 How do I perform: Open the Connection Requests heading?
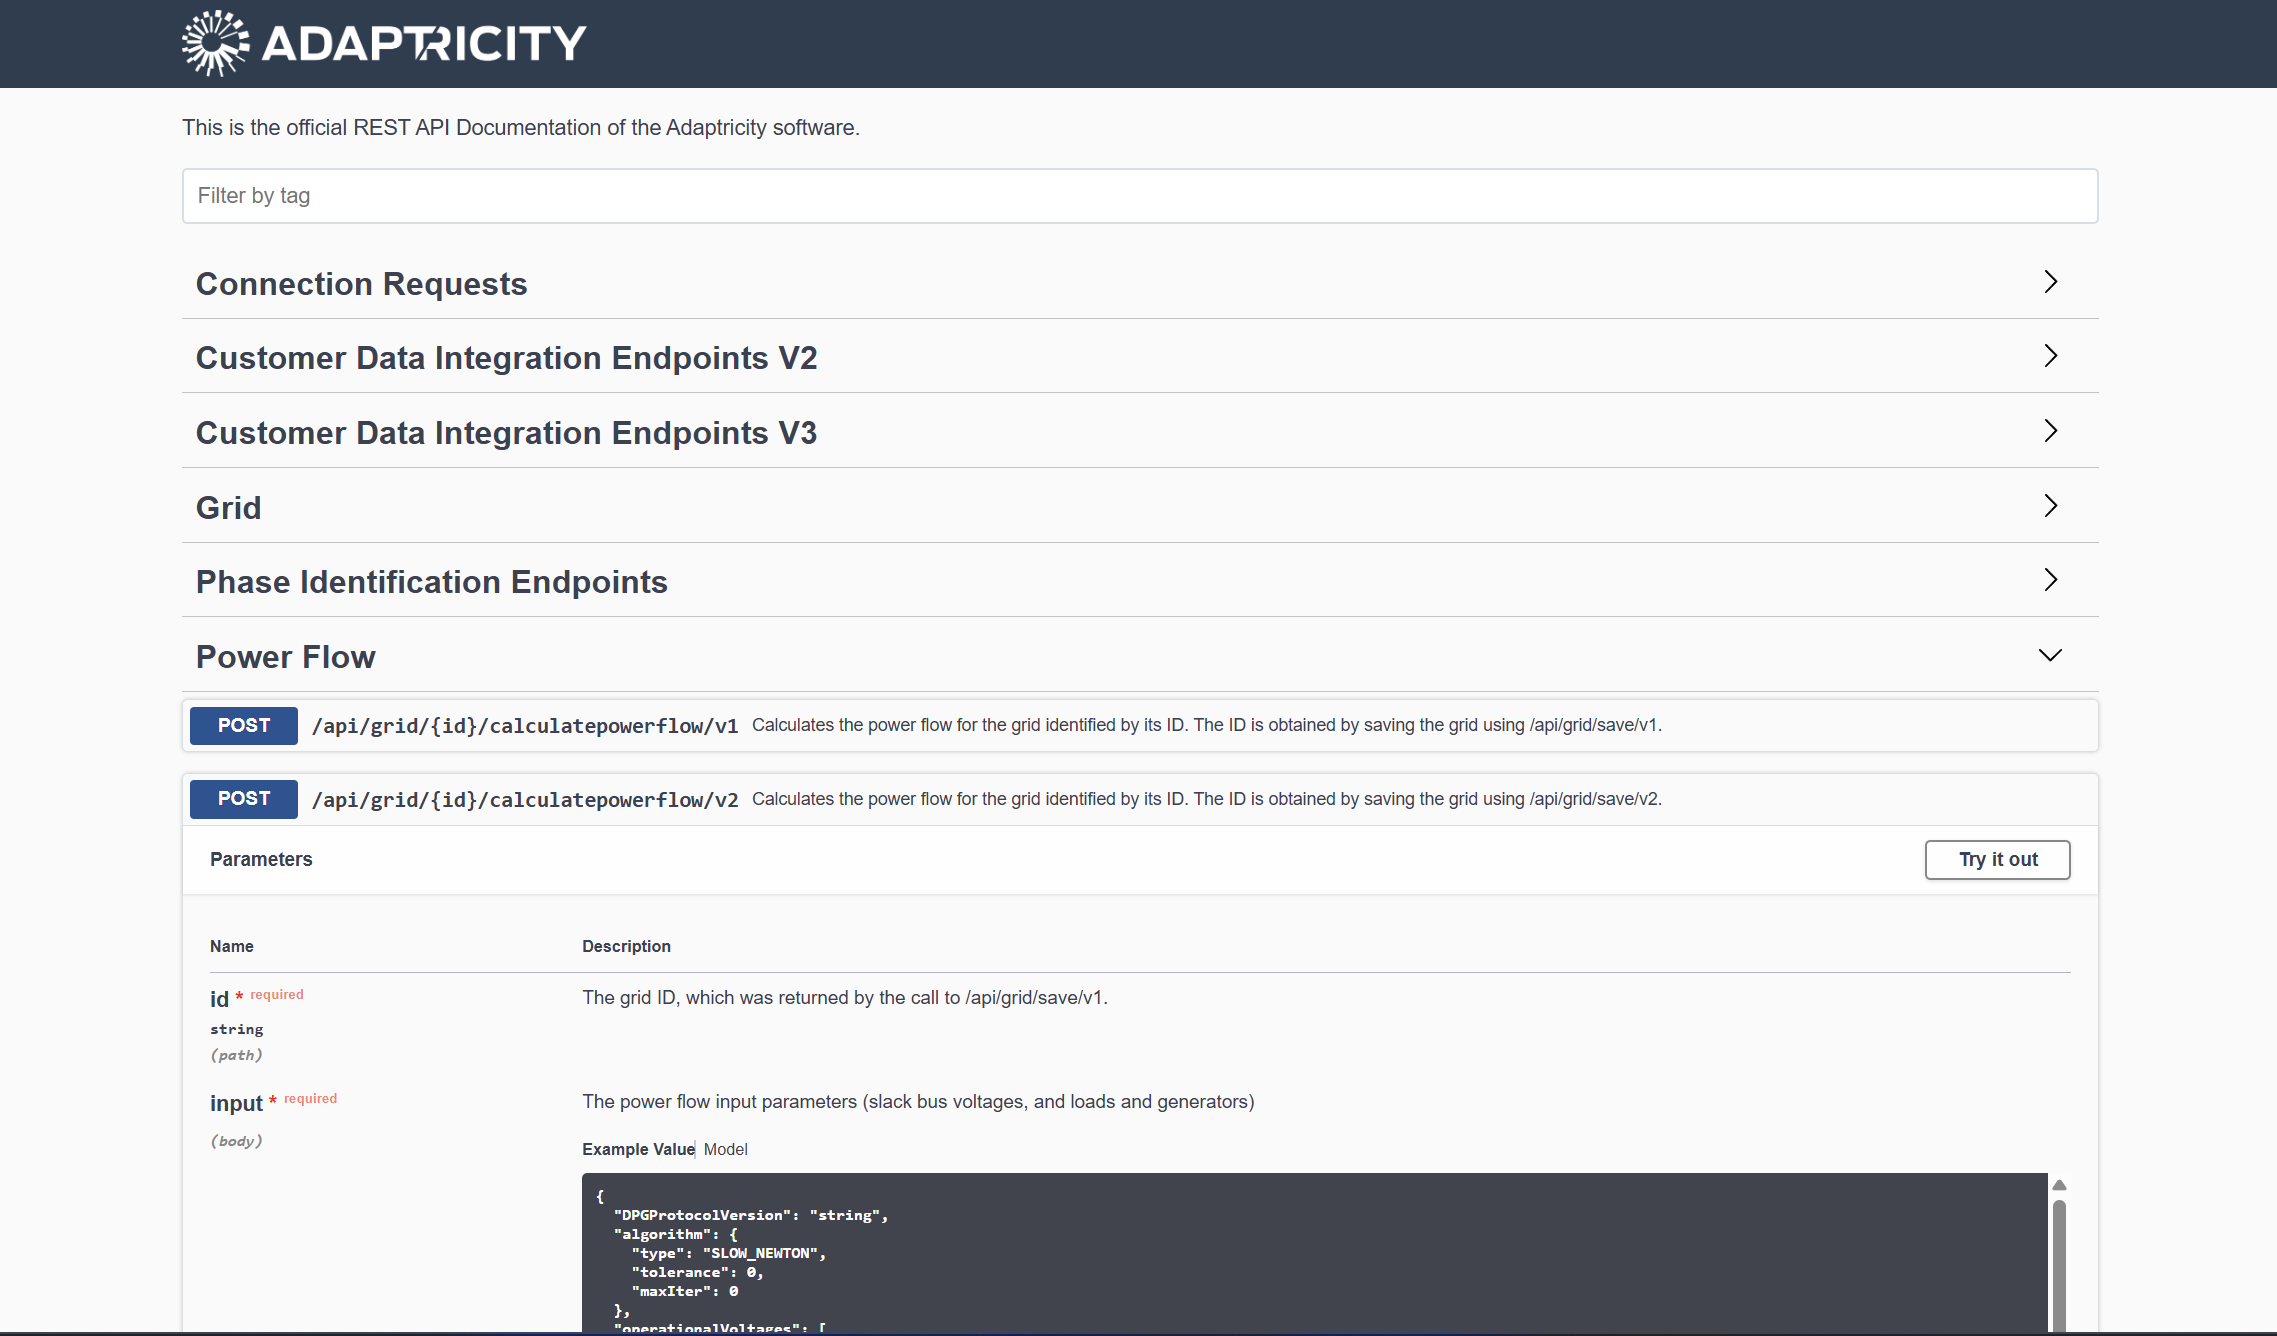(361, 284)
